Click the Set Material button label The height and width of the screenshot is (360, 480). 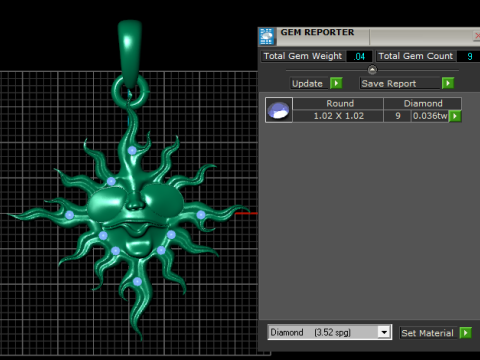[x=427, y=333]
